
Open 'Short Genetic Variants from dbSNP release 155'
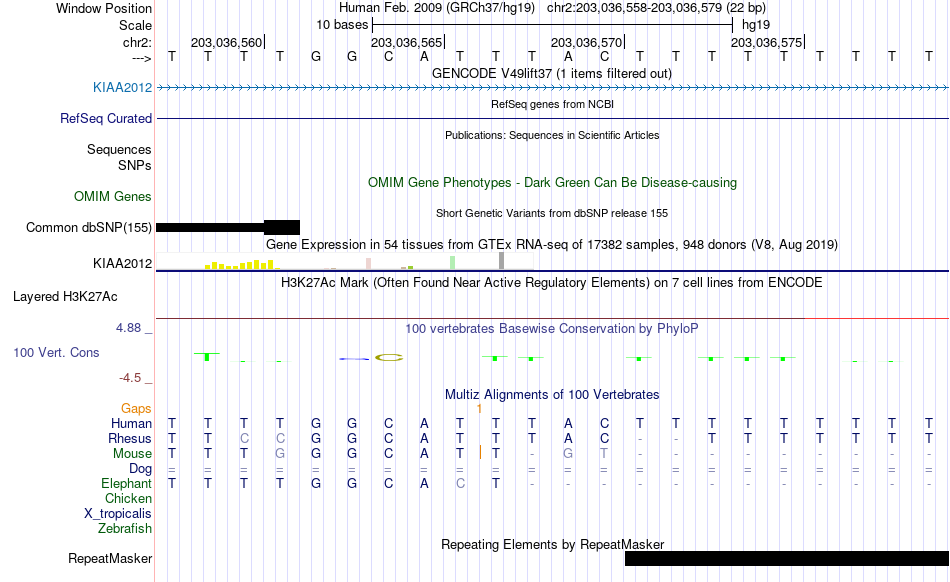[x=552, y=213]
